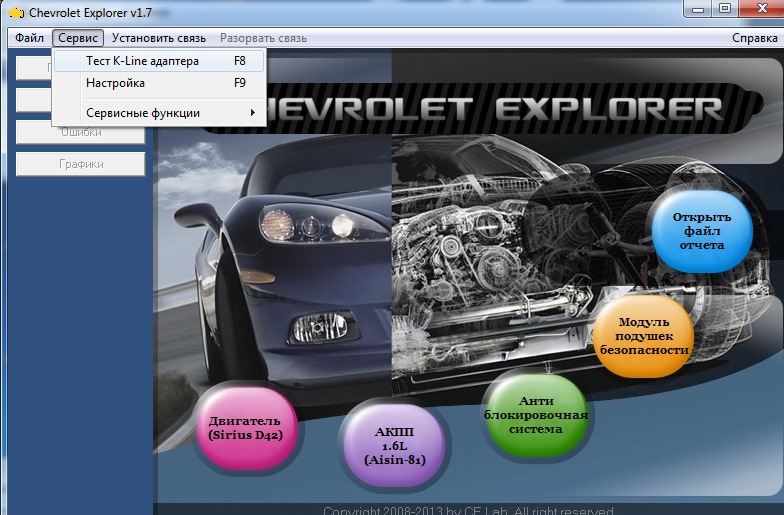This screenshot has height=515, width=784.
Task: Click the pink Двигатель (Sirius D42) button
Action: coord(246,428)
